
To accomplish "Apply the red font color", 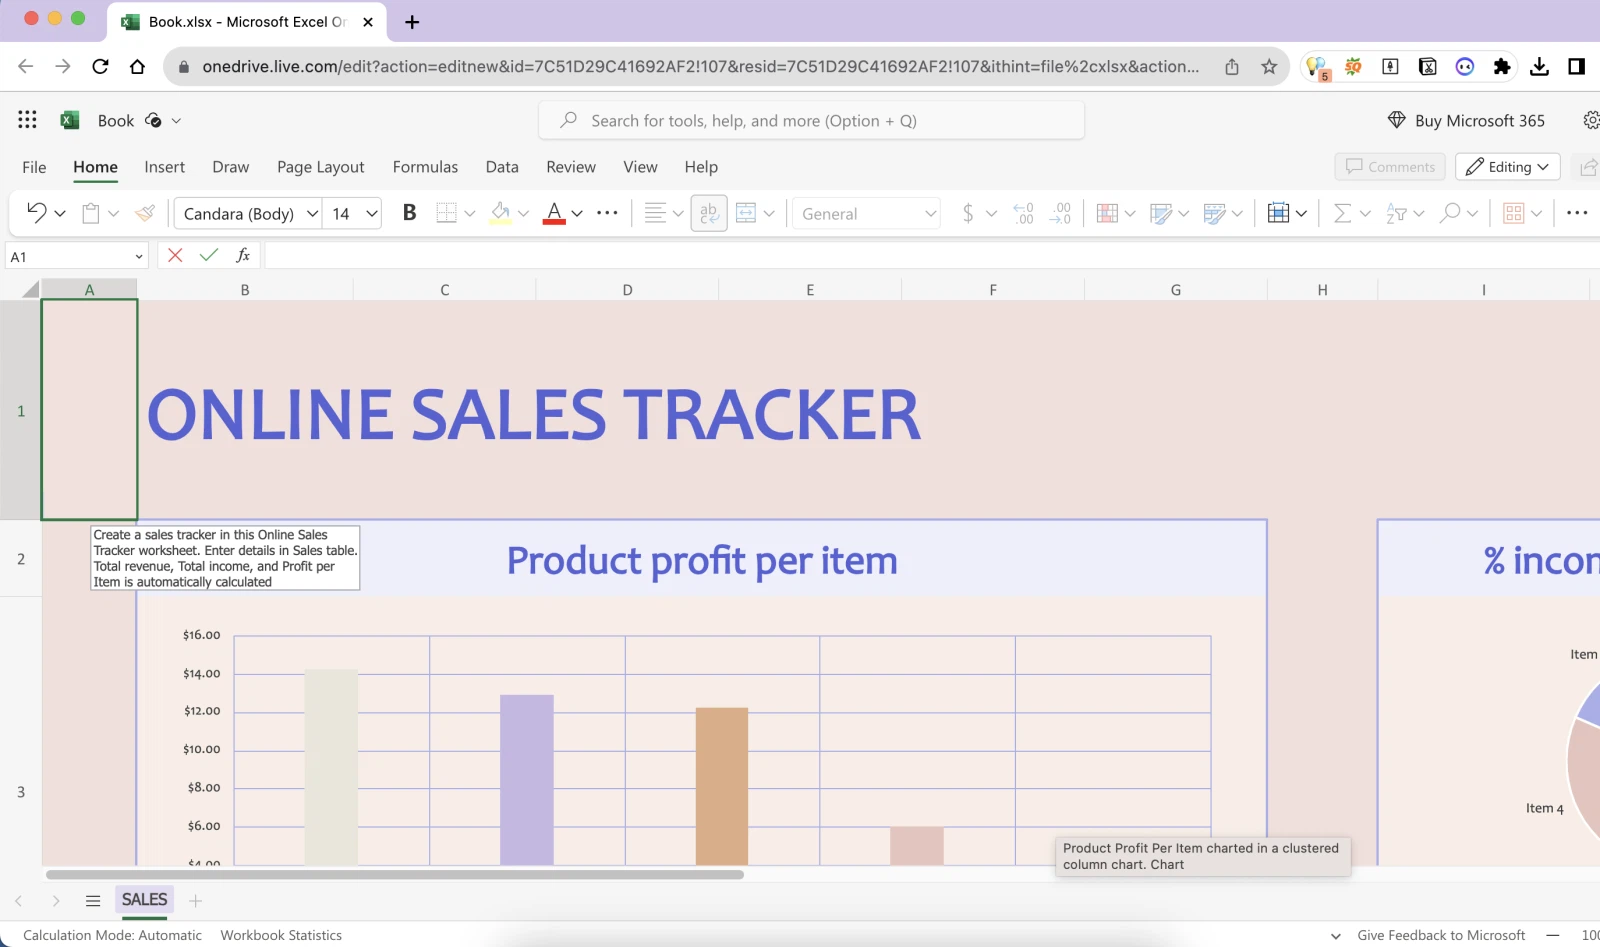I will coord(554,213).
